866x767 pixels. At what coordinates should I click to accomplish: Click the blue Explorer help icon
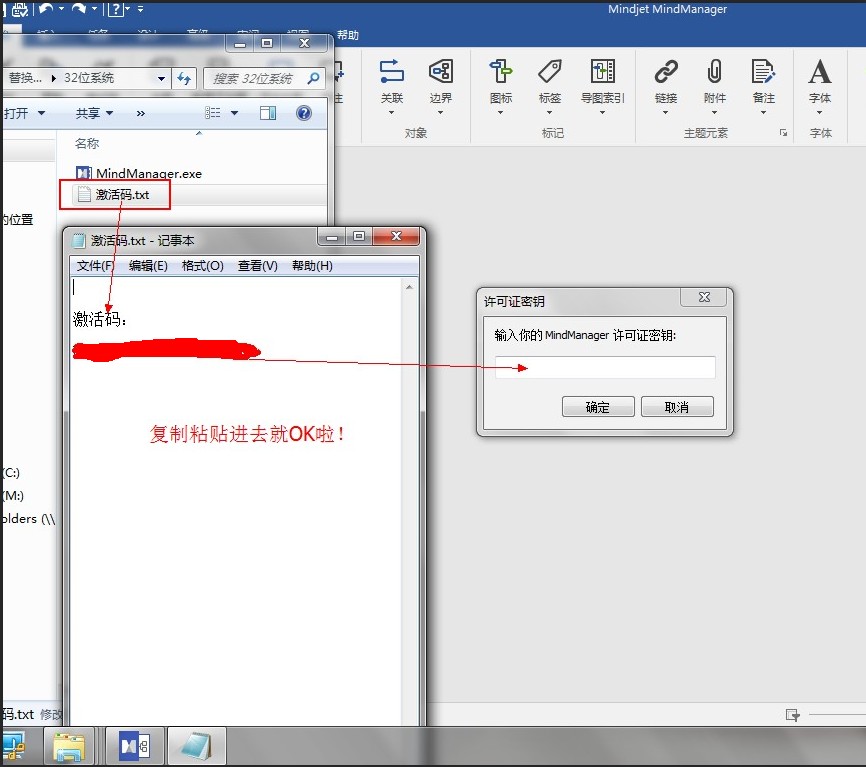click(304, 113)
